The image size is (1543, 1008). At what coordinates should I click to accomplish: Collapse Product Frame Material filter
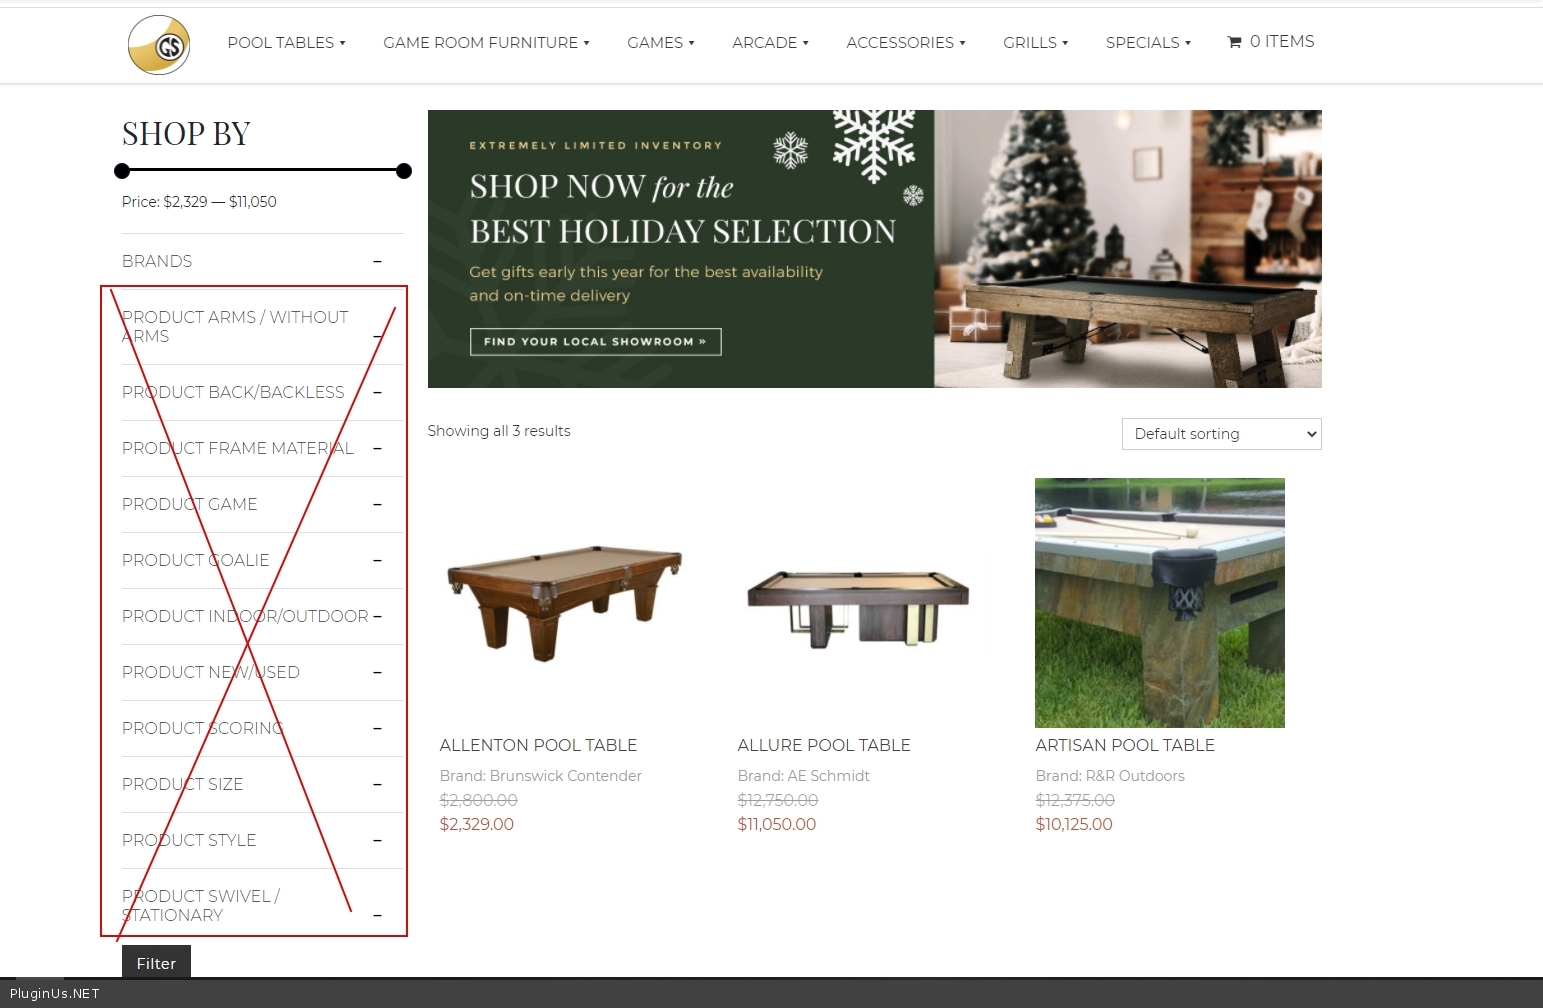pyautogui.click(x=377, y=449)
